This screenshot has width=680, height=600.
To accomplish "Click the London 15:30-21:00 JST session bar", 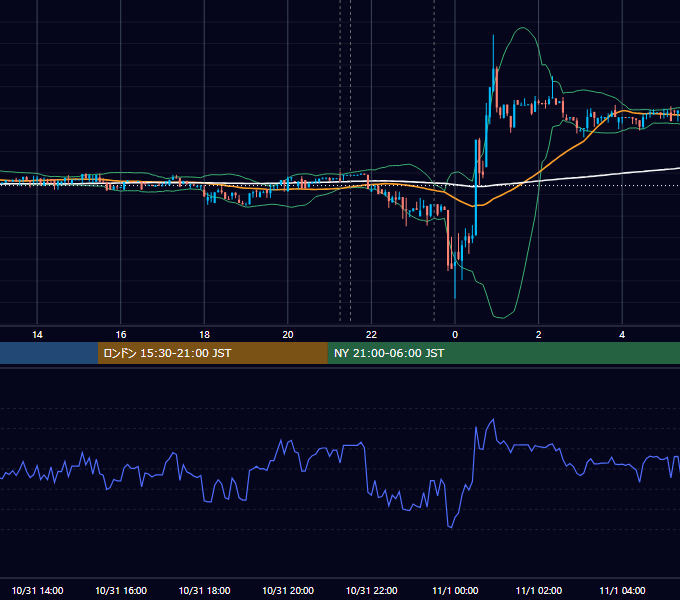I will [x=212, y=353].
